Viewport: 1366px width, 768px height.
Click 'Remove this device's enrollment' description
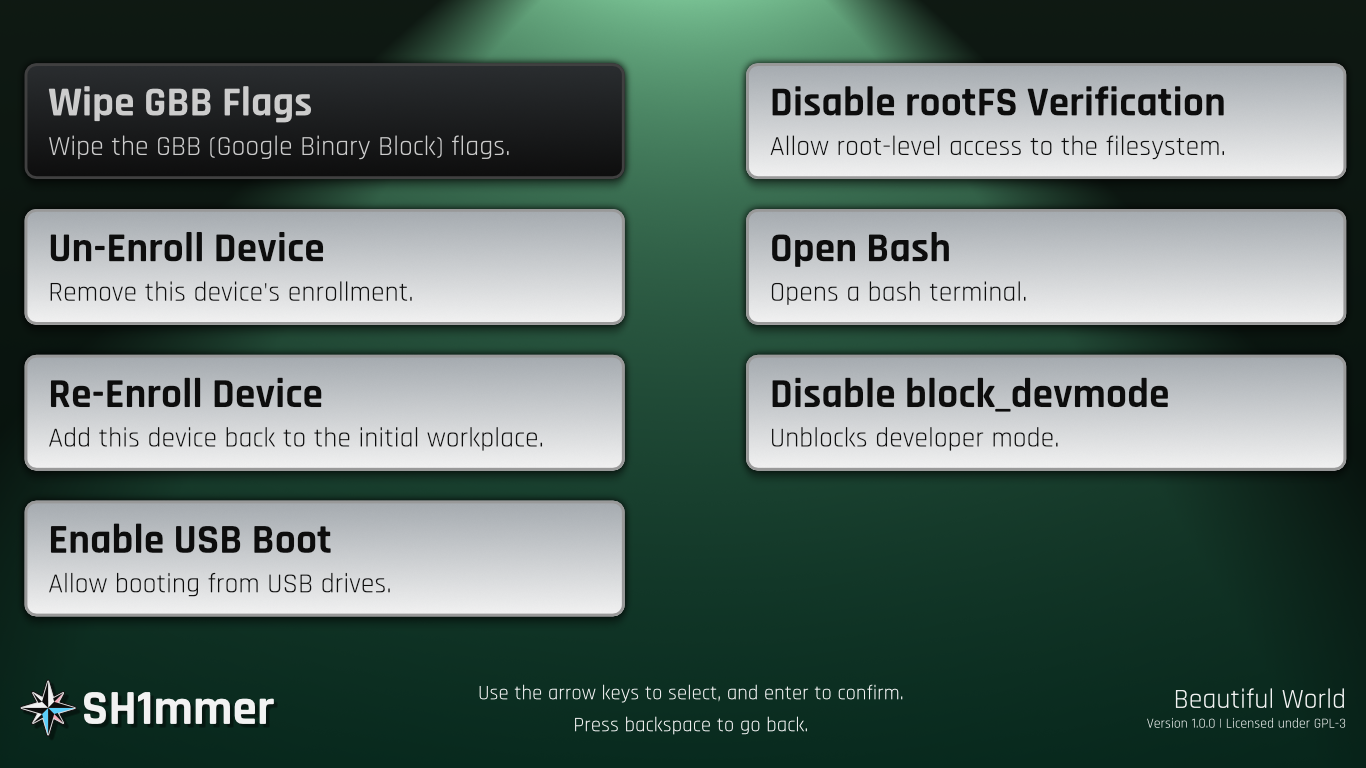pyautogui.click(x=230, y=293)
